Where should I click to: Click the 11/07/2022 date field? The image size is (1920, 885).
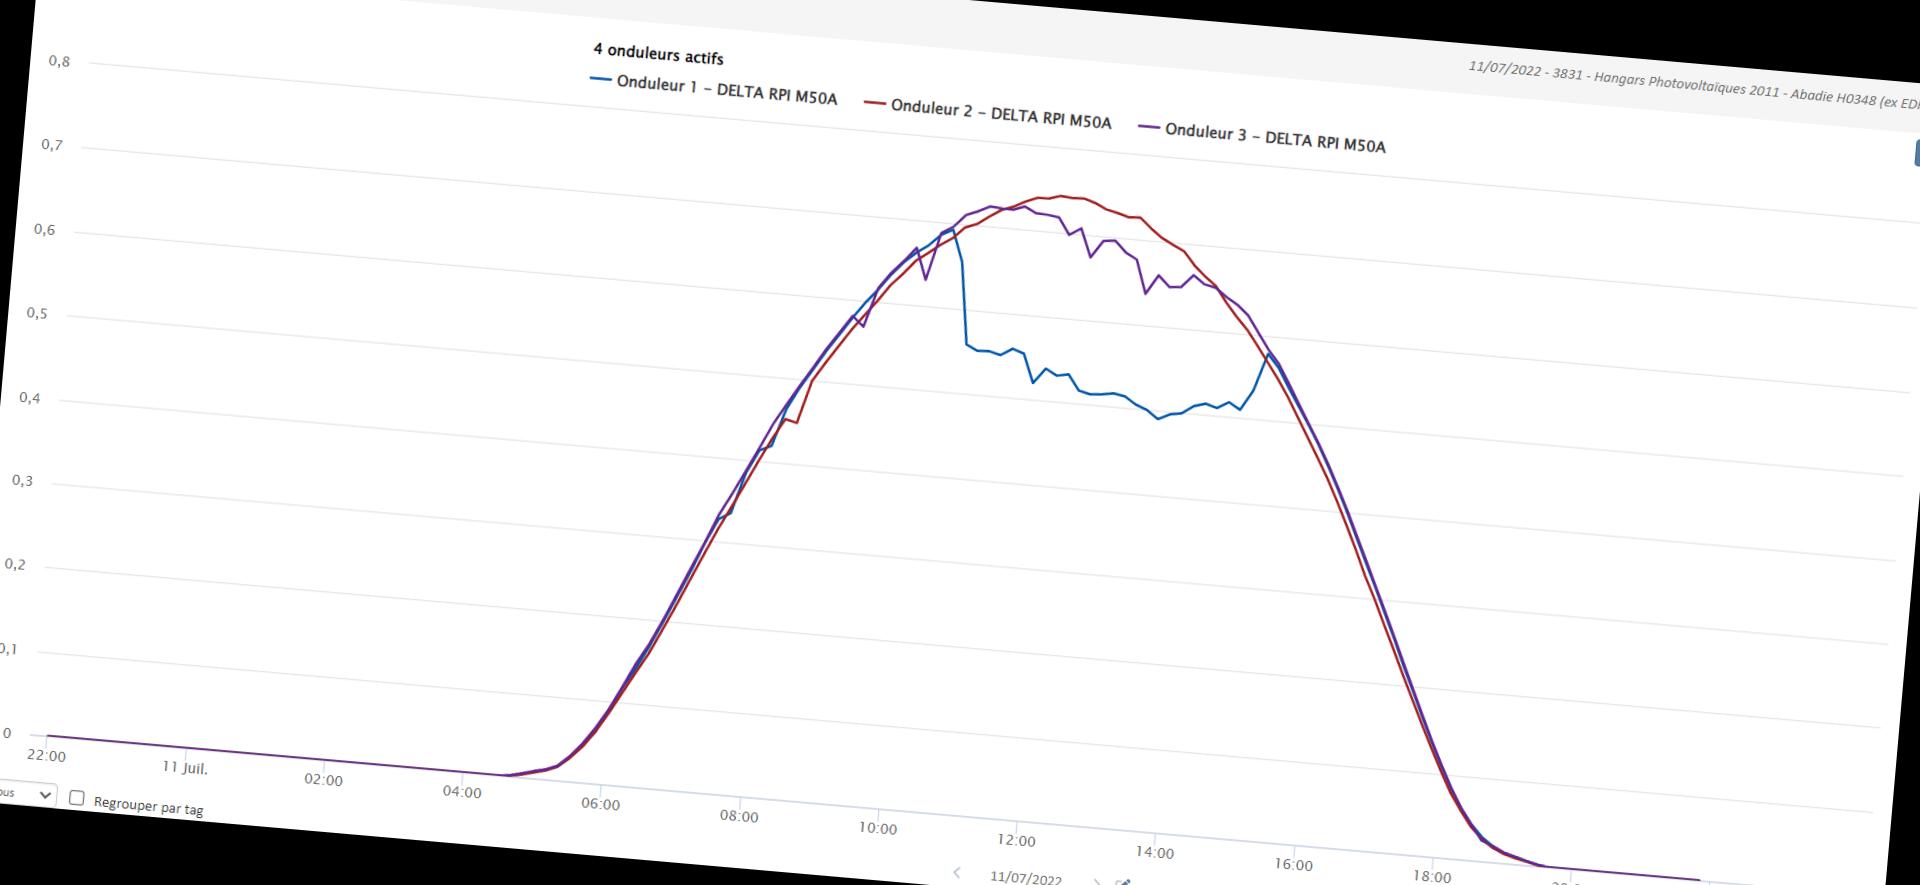1026,878
